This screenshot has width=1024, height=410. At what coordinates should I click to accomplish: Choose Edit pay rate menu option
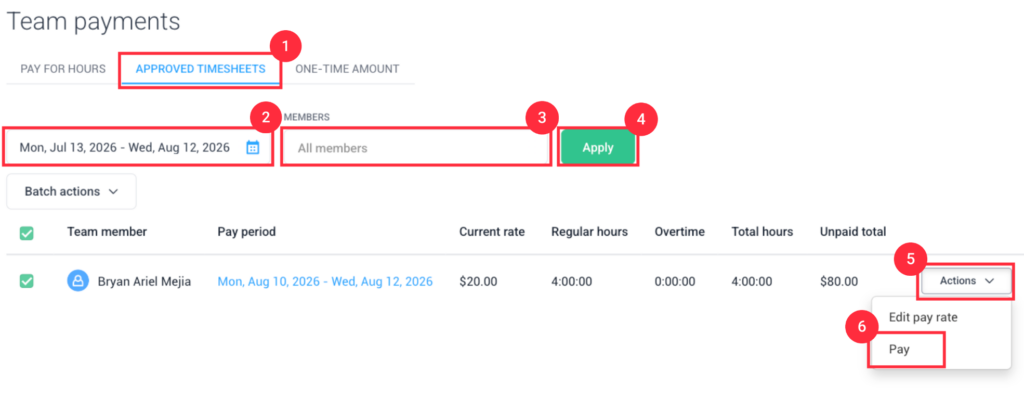[x=923, y=317]
